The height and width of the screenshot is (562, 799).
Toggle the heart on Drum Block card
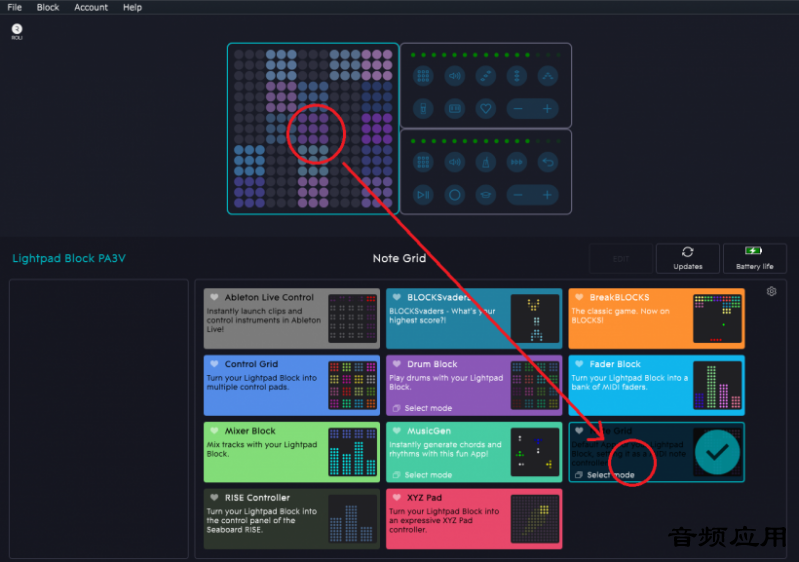397,364
